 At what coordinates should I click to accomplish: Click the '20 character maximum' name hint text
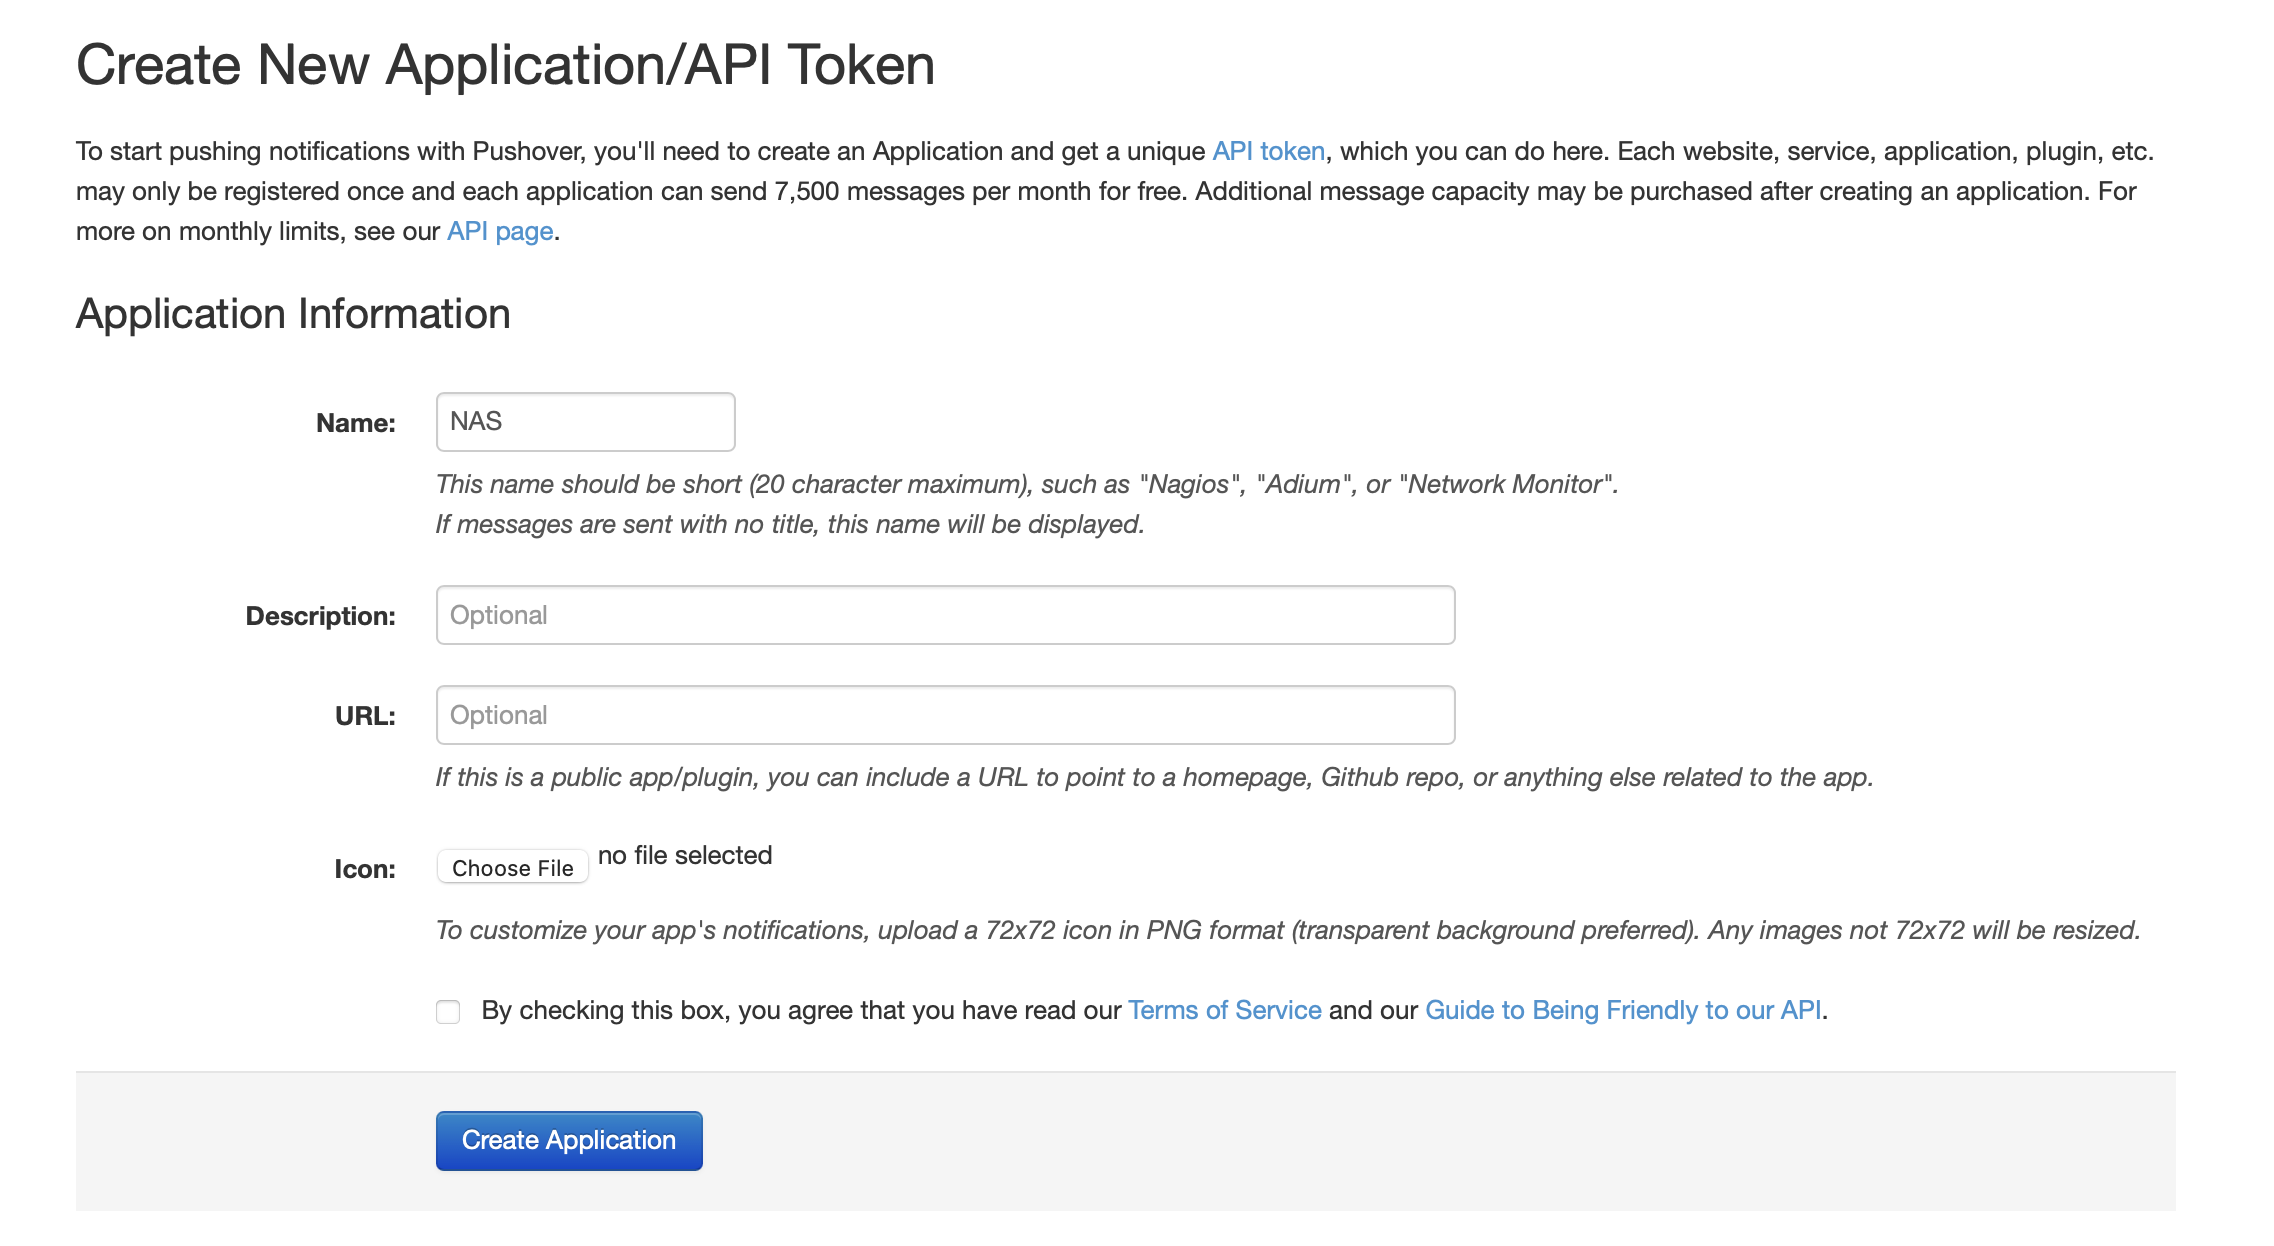tap(1027, 484)
